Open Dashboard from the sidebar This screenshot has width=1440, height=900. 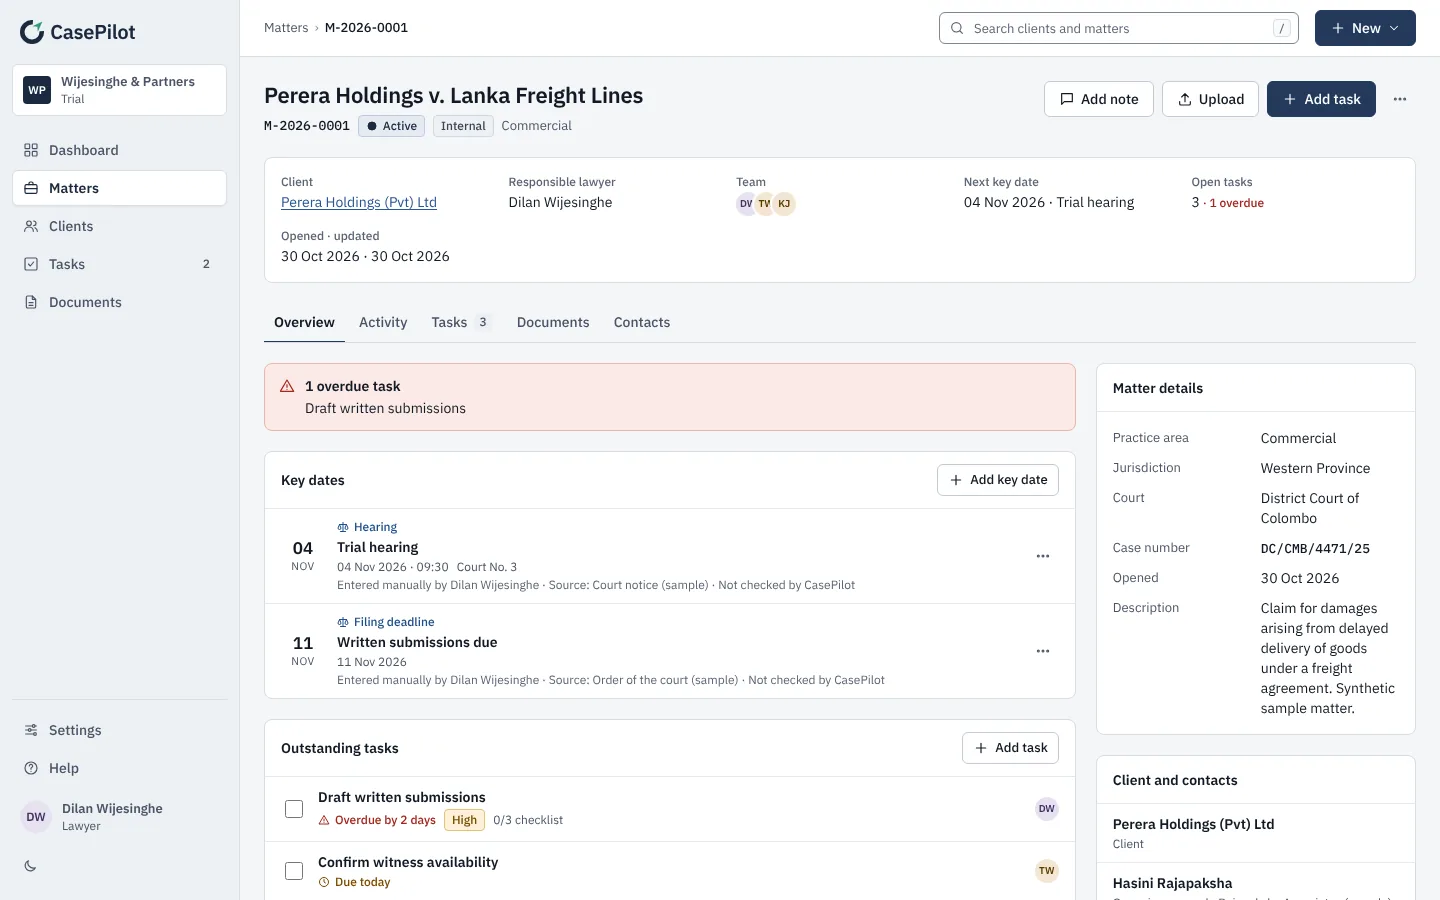pos(119,150)
